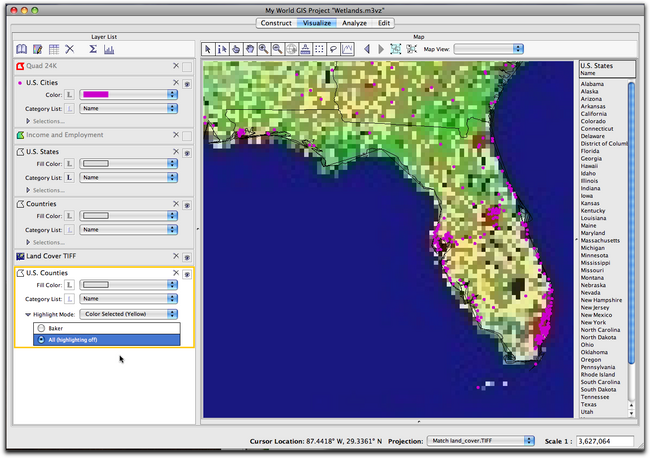The image size is (650, 458).
Task: Show the Quad 24K layer checkbox
Action: click(187, 66)
